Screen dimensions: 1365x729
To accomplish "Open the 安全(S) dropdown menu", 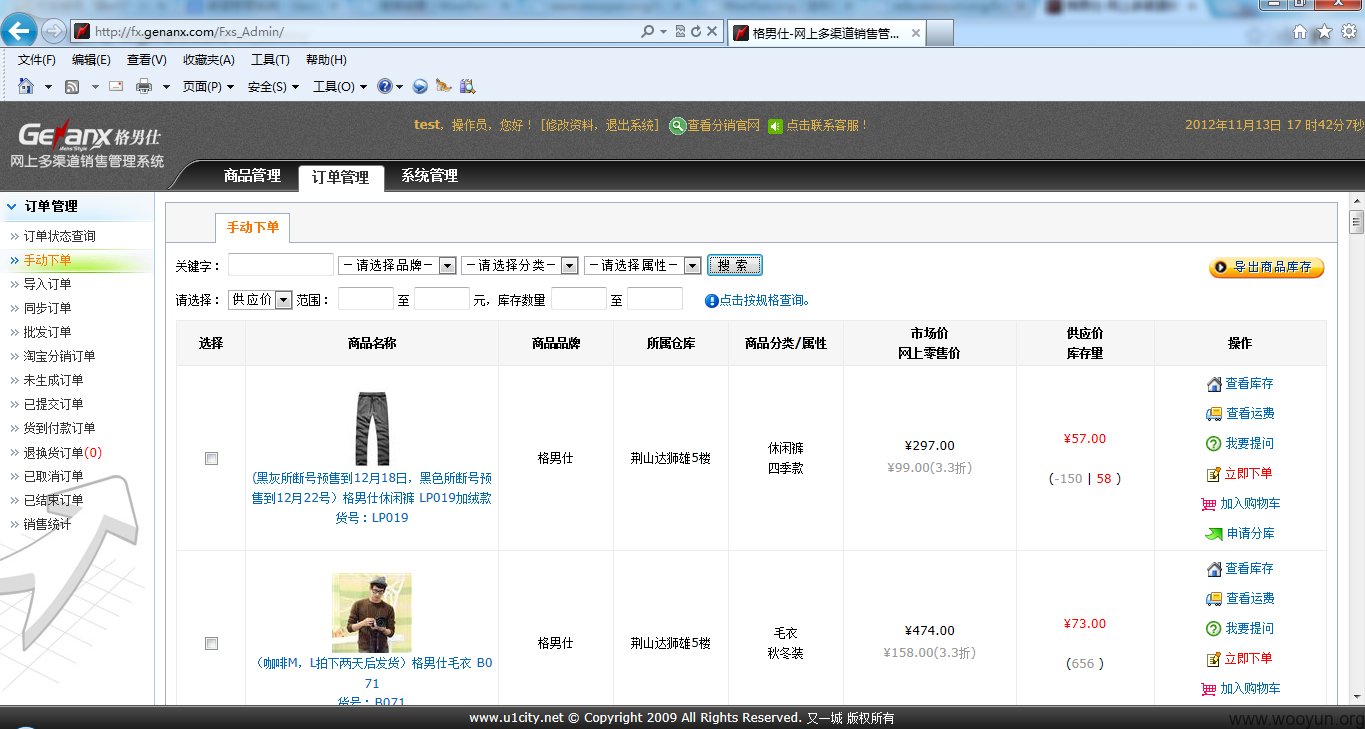I will pos(273,87).
